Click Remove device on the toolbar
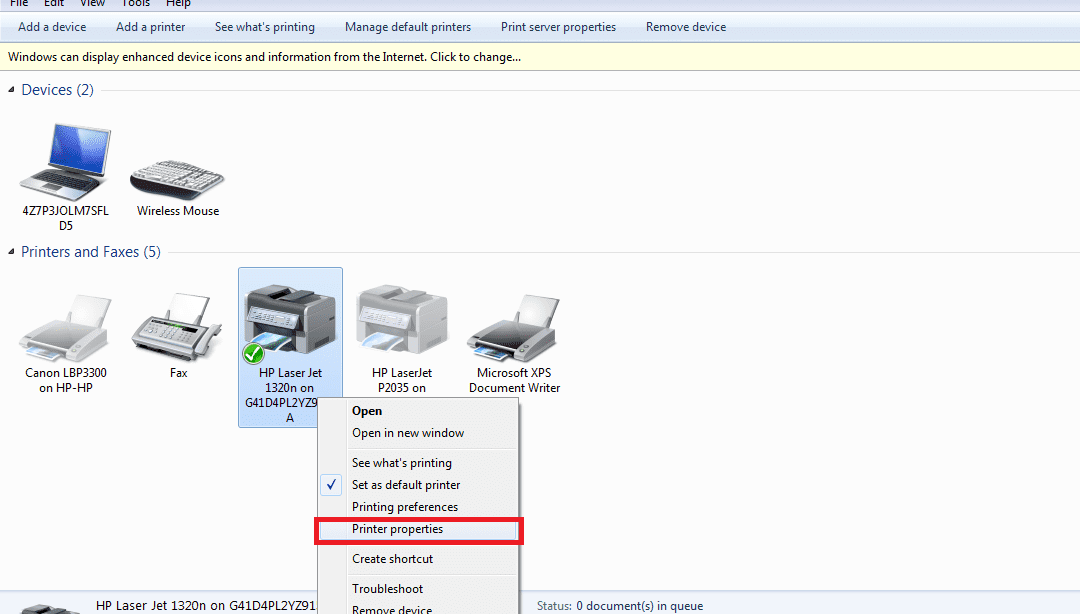1080x614 pixels. click(686, 27)
